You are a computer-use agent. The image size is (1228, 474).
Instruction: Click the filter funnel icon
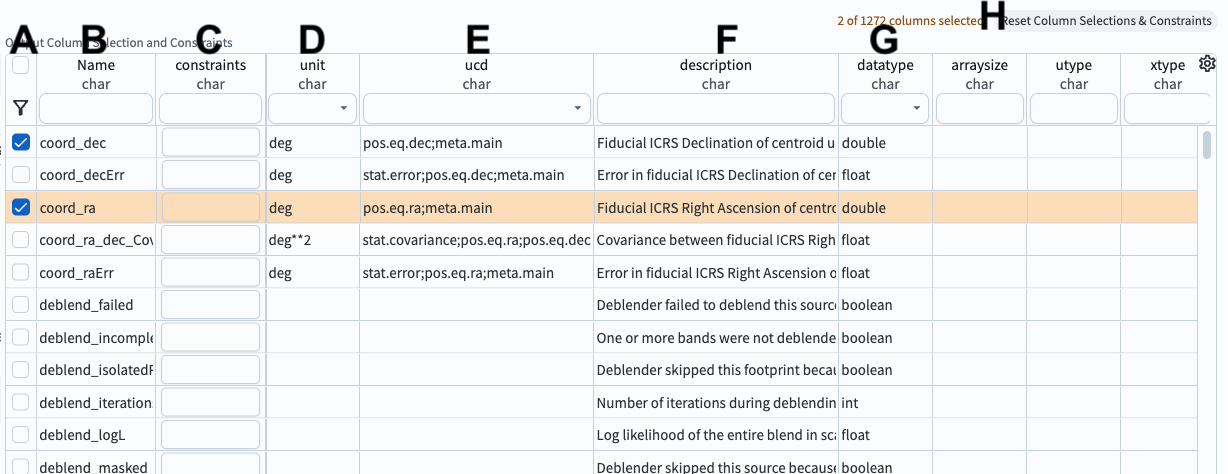click(x=20, y=107)
